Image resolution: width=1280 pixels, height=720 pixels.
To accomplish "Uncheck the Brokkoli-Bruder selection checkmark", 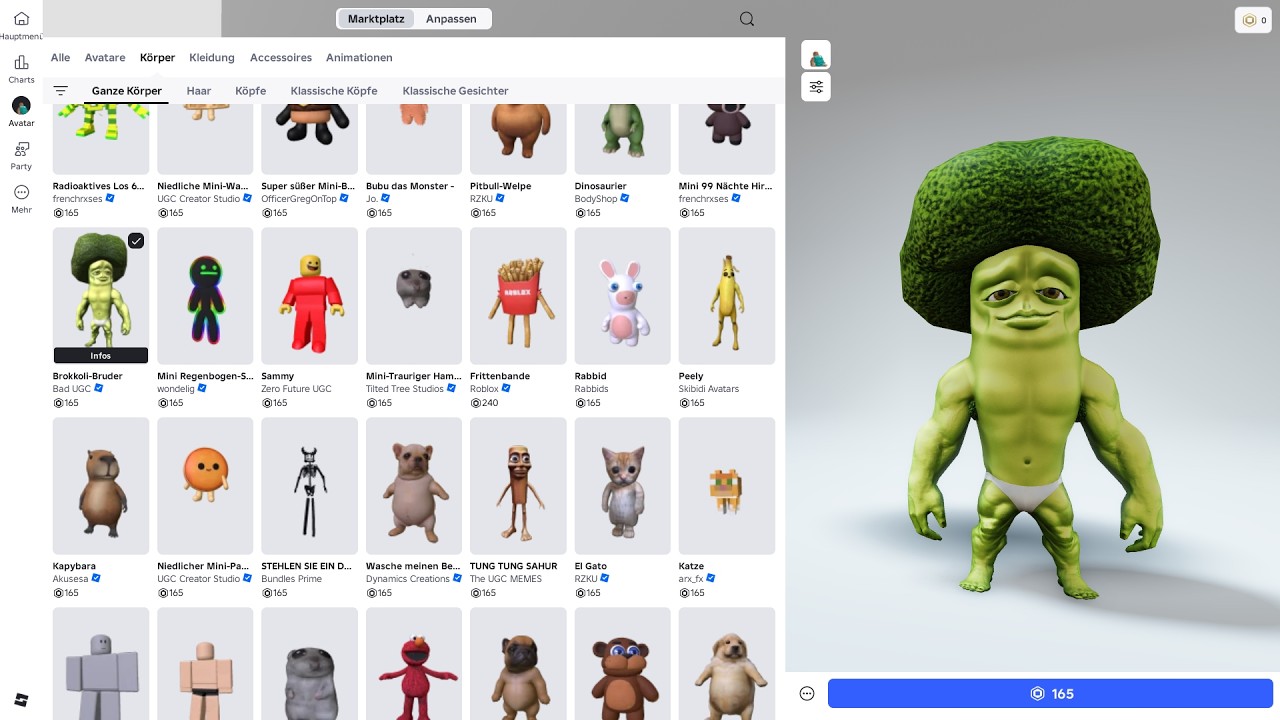I will (136, 241).
